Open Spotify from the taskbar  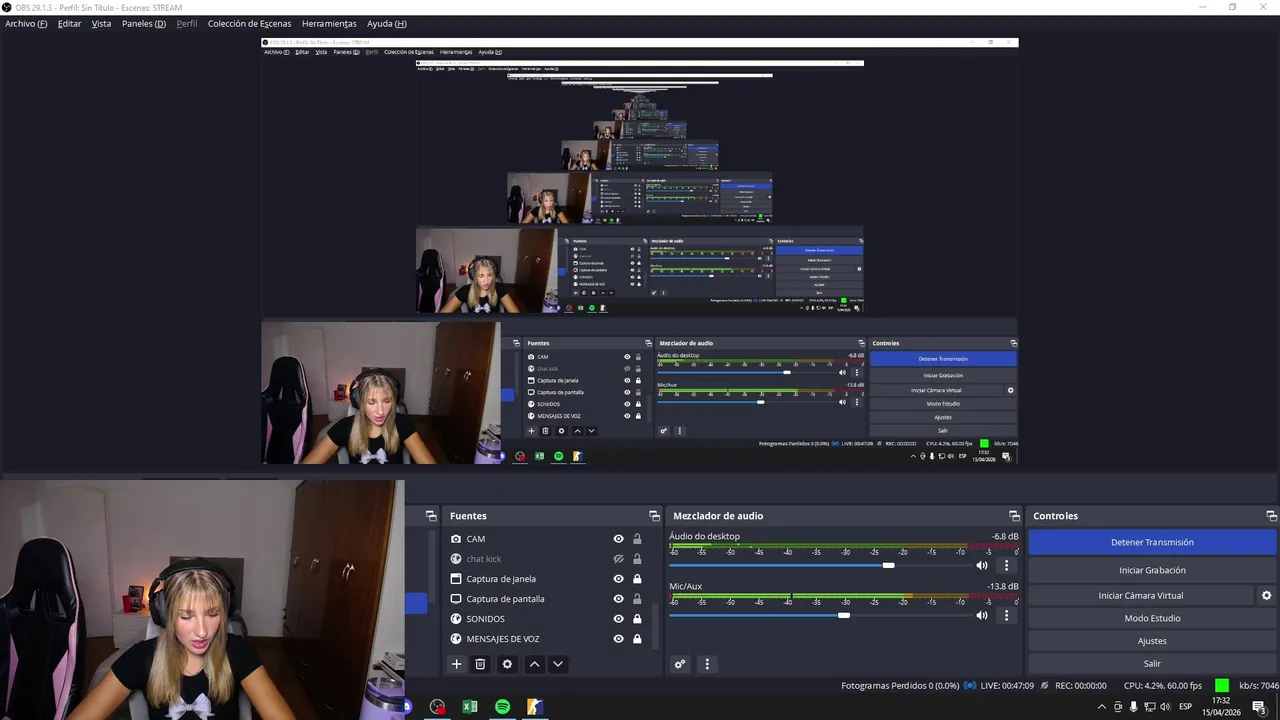(502, 707)
